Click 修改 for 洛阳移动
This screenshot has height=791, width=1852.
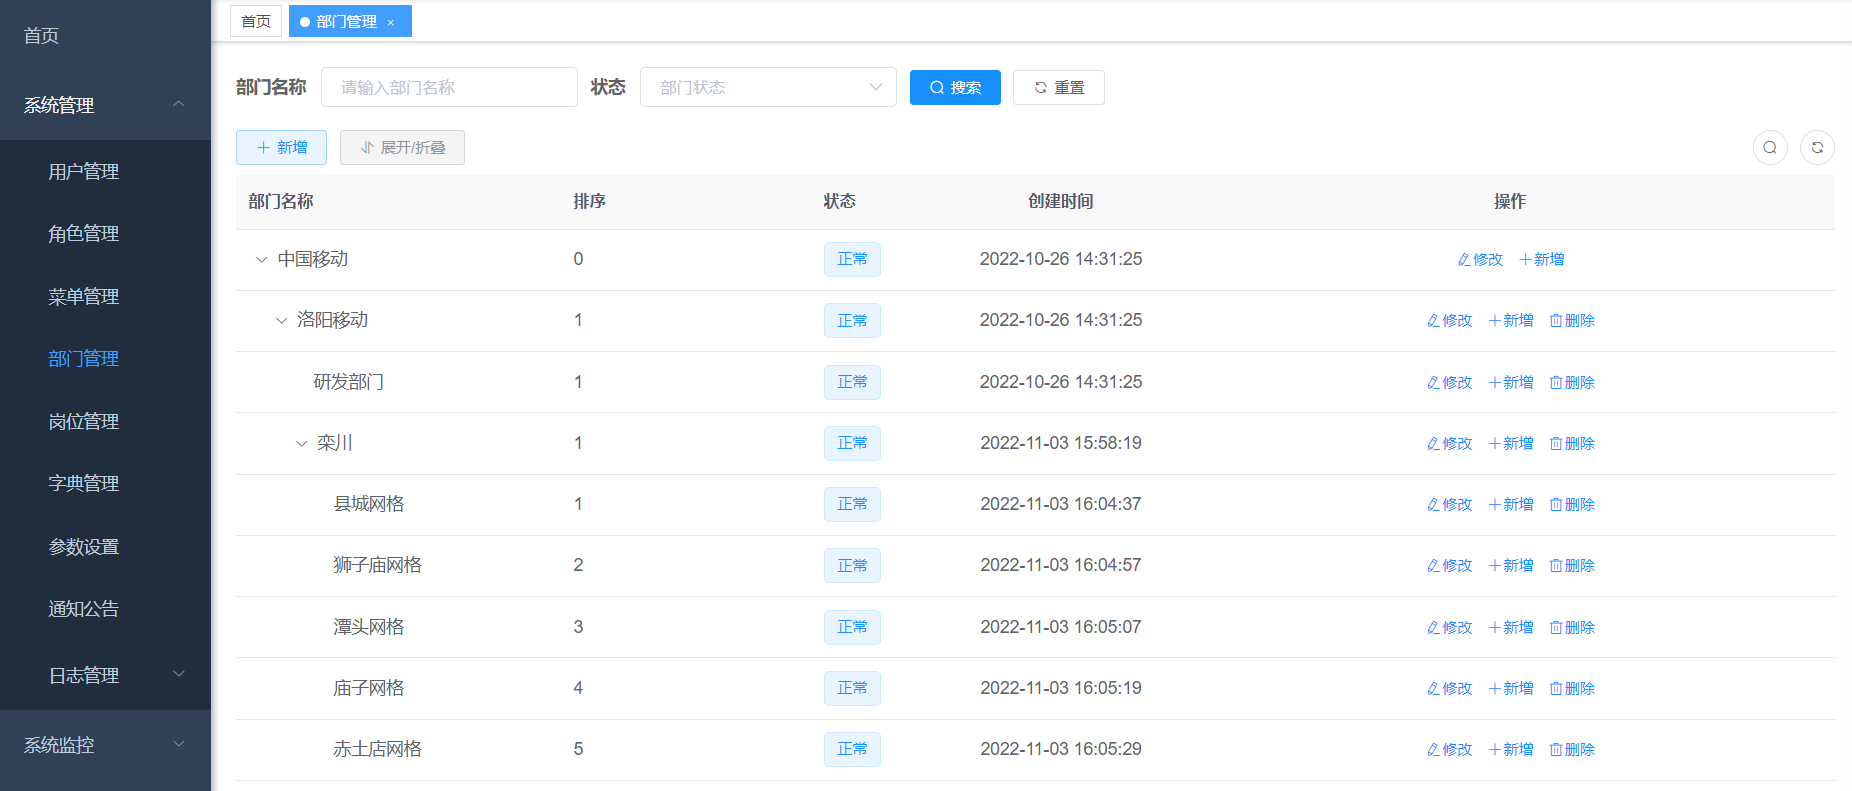(x=1449, y=320)
